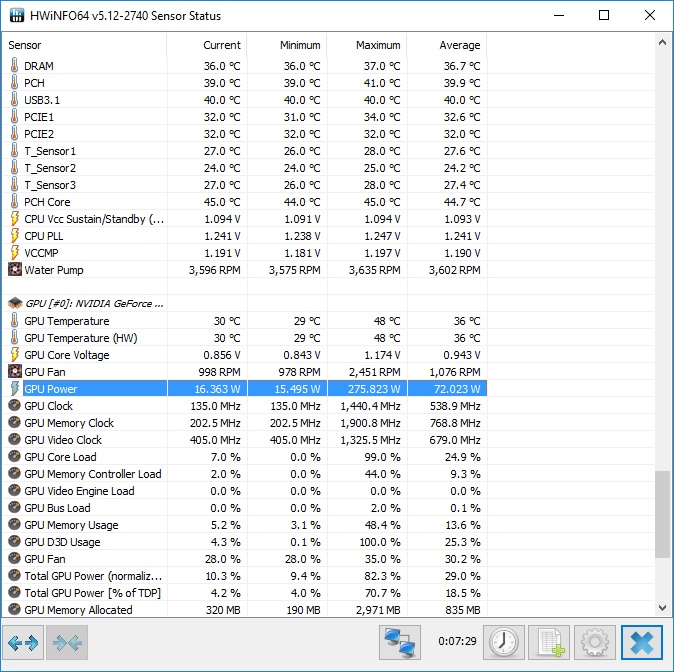Viewport: 674px width, 672px height.
Task: Click the scrollbar down arrow
Action: point(662,608)
